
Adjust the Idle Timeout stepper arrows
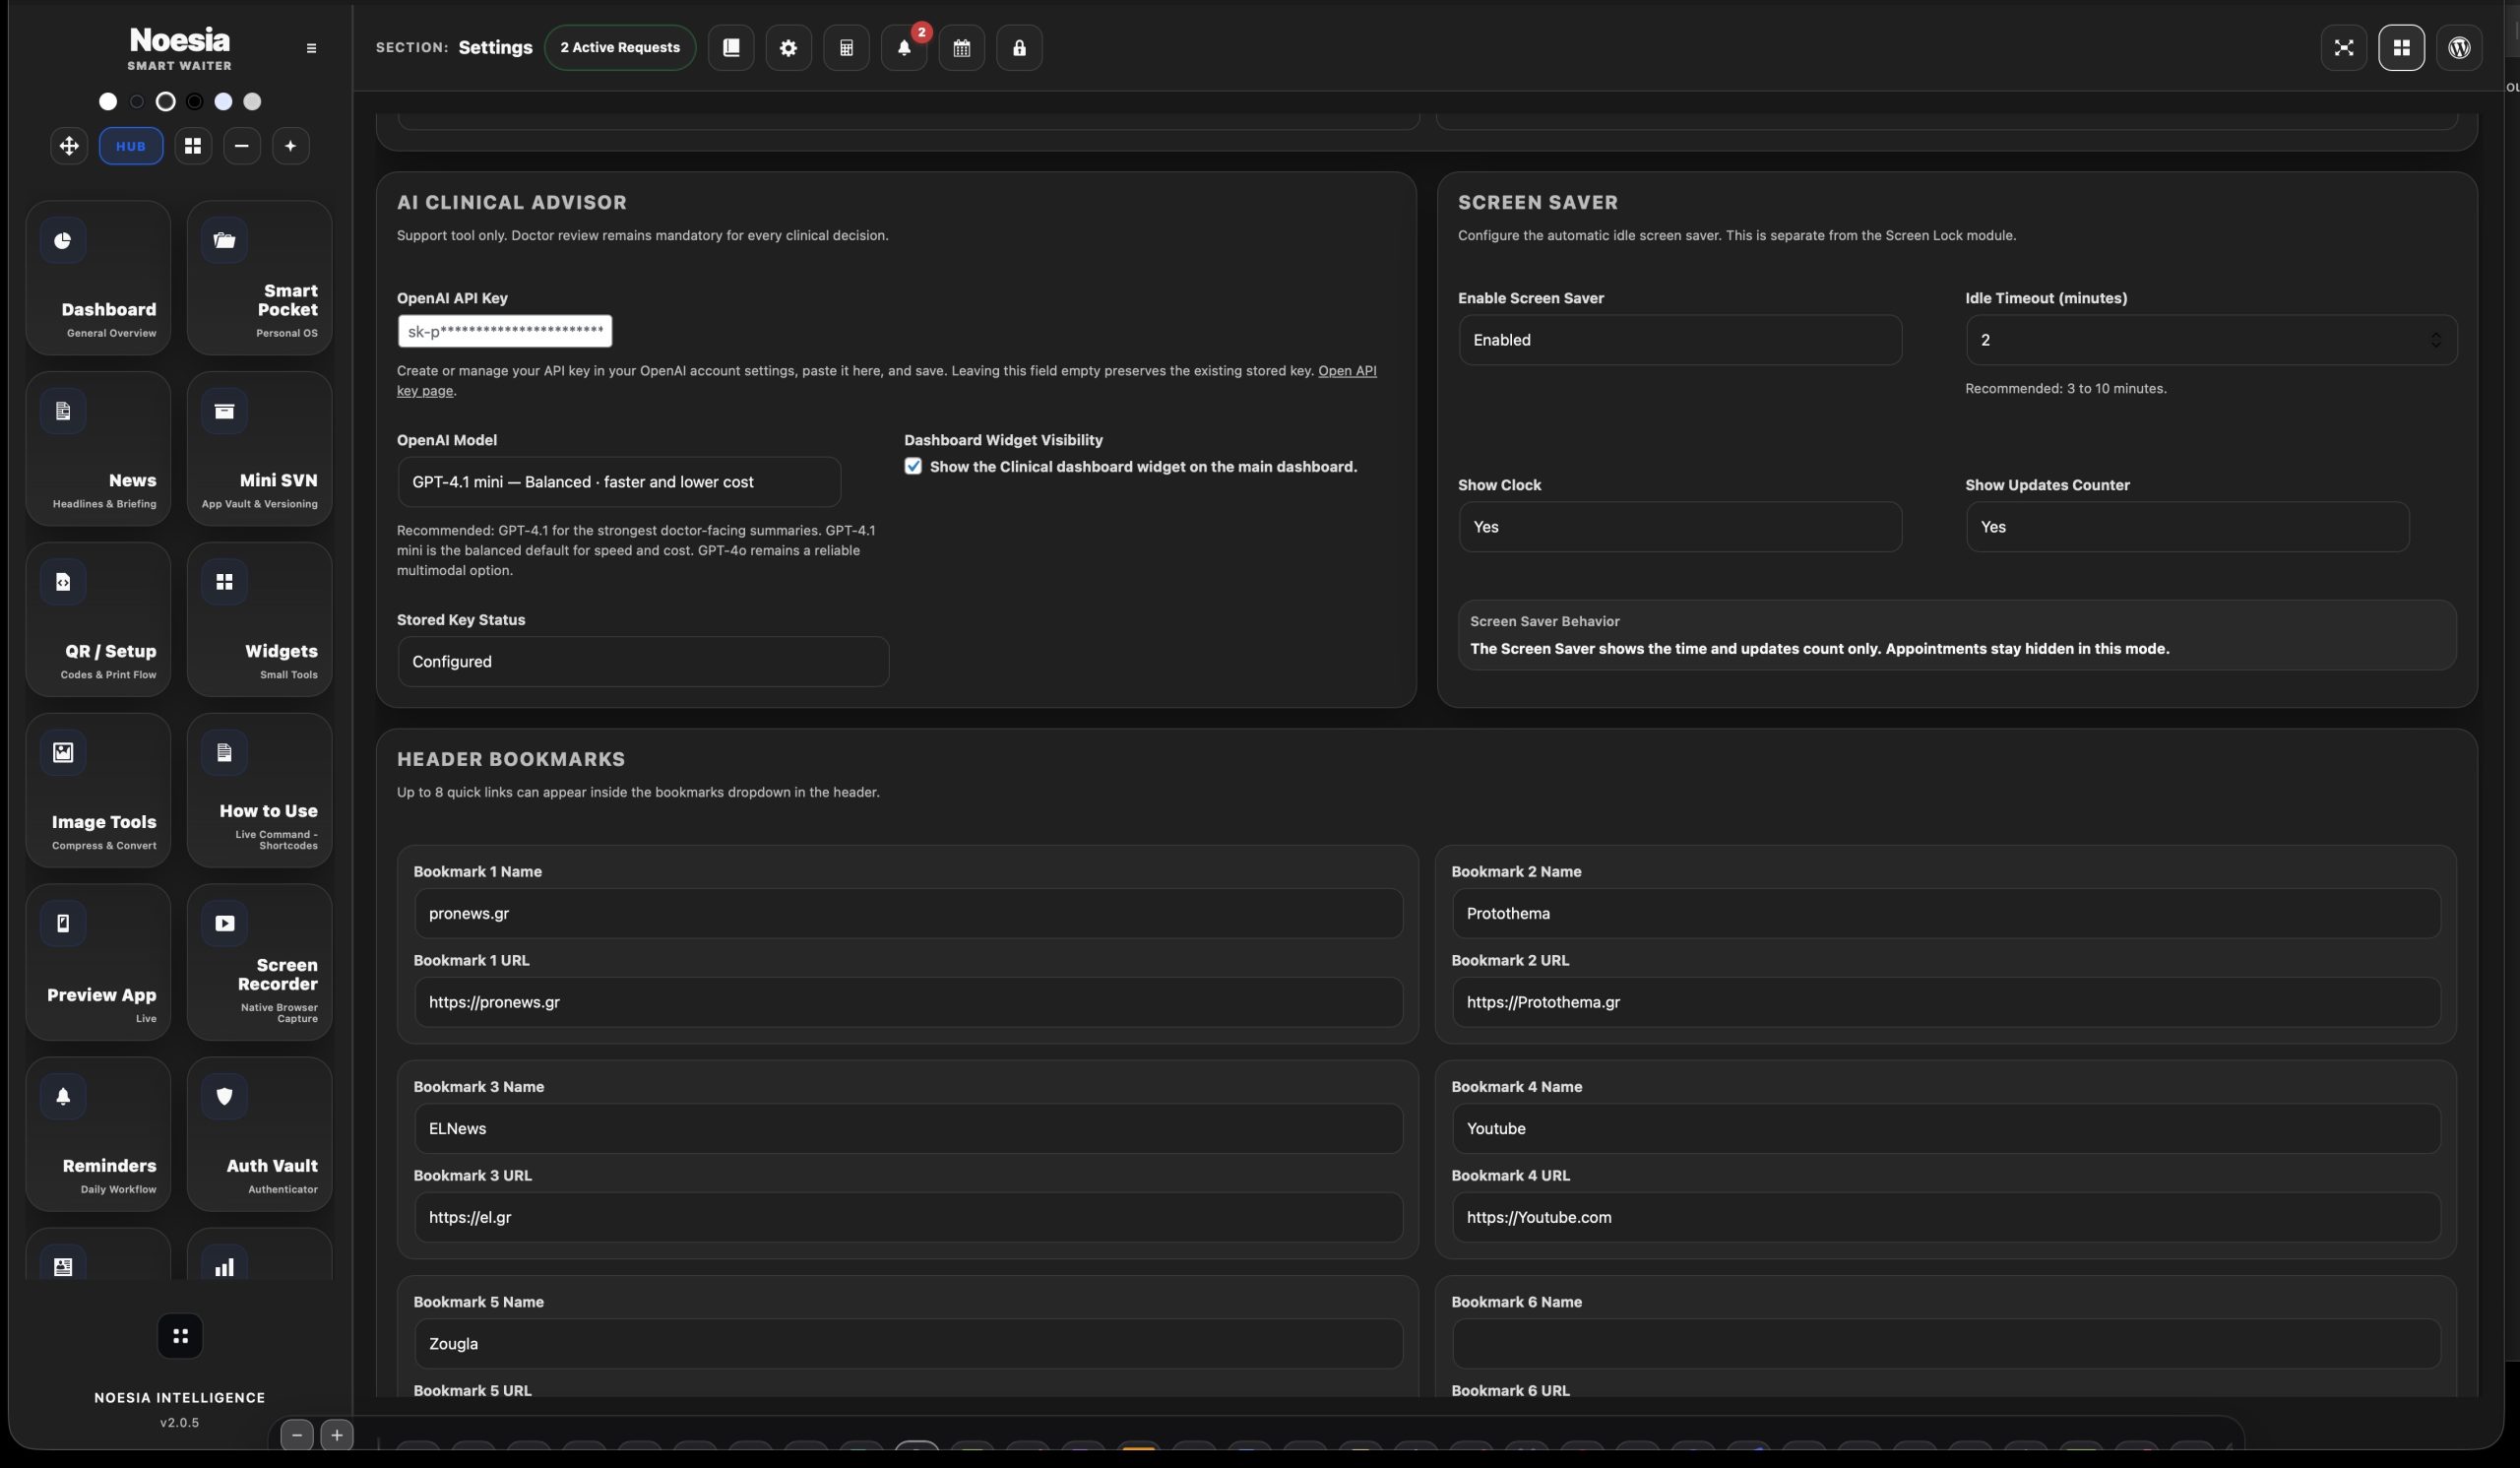pyautogui.click(x=2436, y=340)
